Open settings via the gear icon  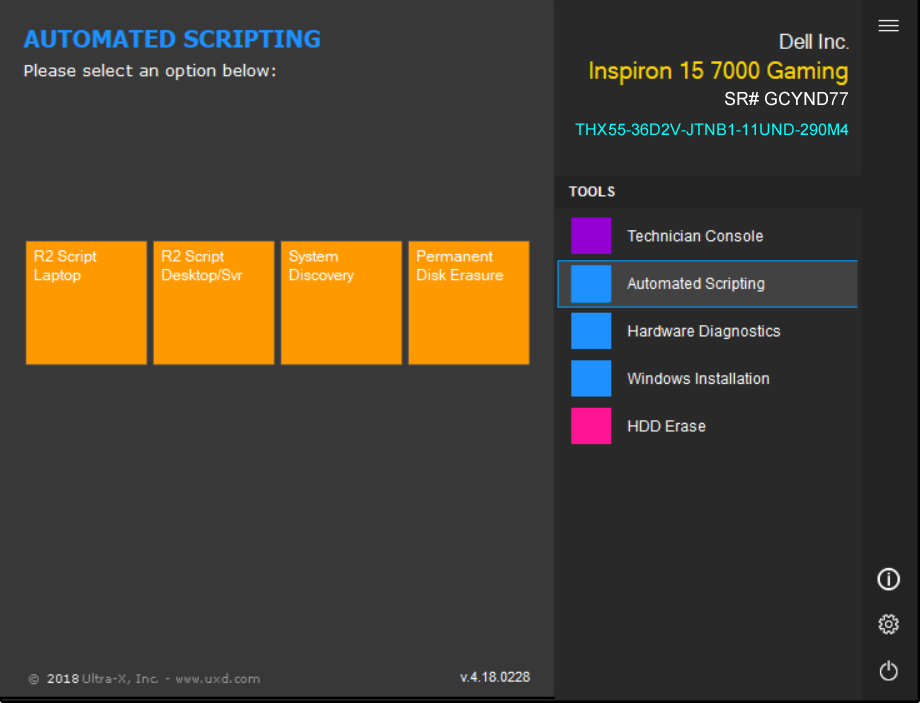(x=888, y=624)
